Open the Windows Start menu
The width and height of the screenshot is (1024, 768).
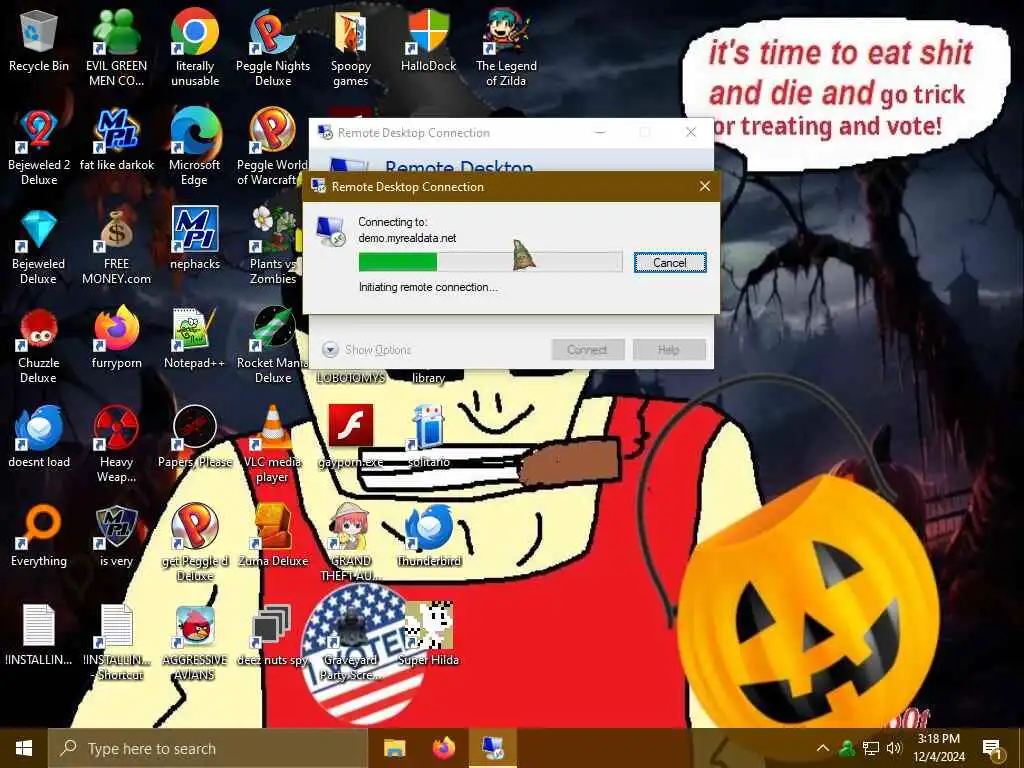(x=24, y=748)
